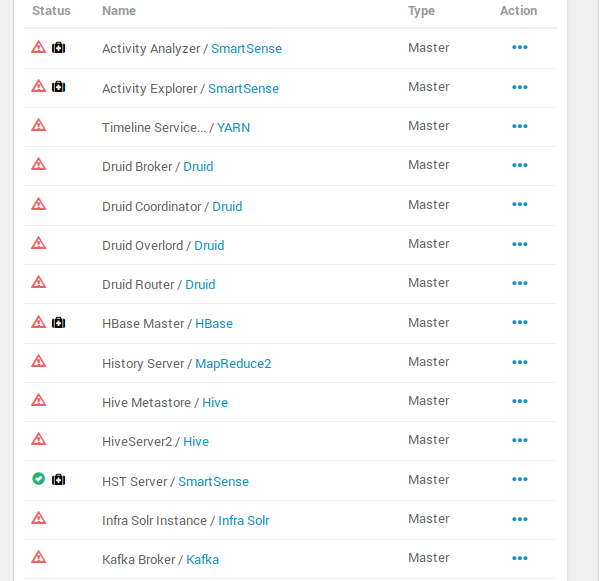Open the action menu for Timeline Service
Viewport: 602px width, 581px height.
(519, 126)
